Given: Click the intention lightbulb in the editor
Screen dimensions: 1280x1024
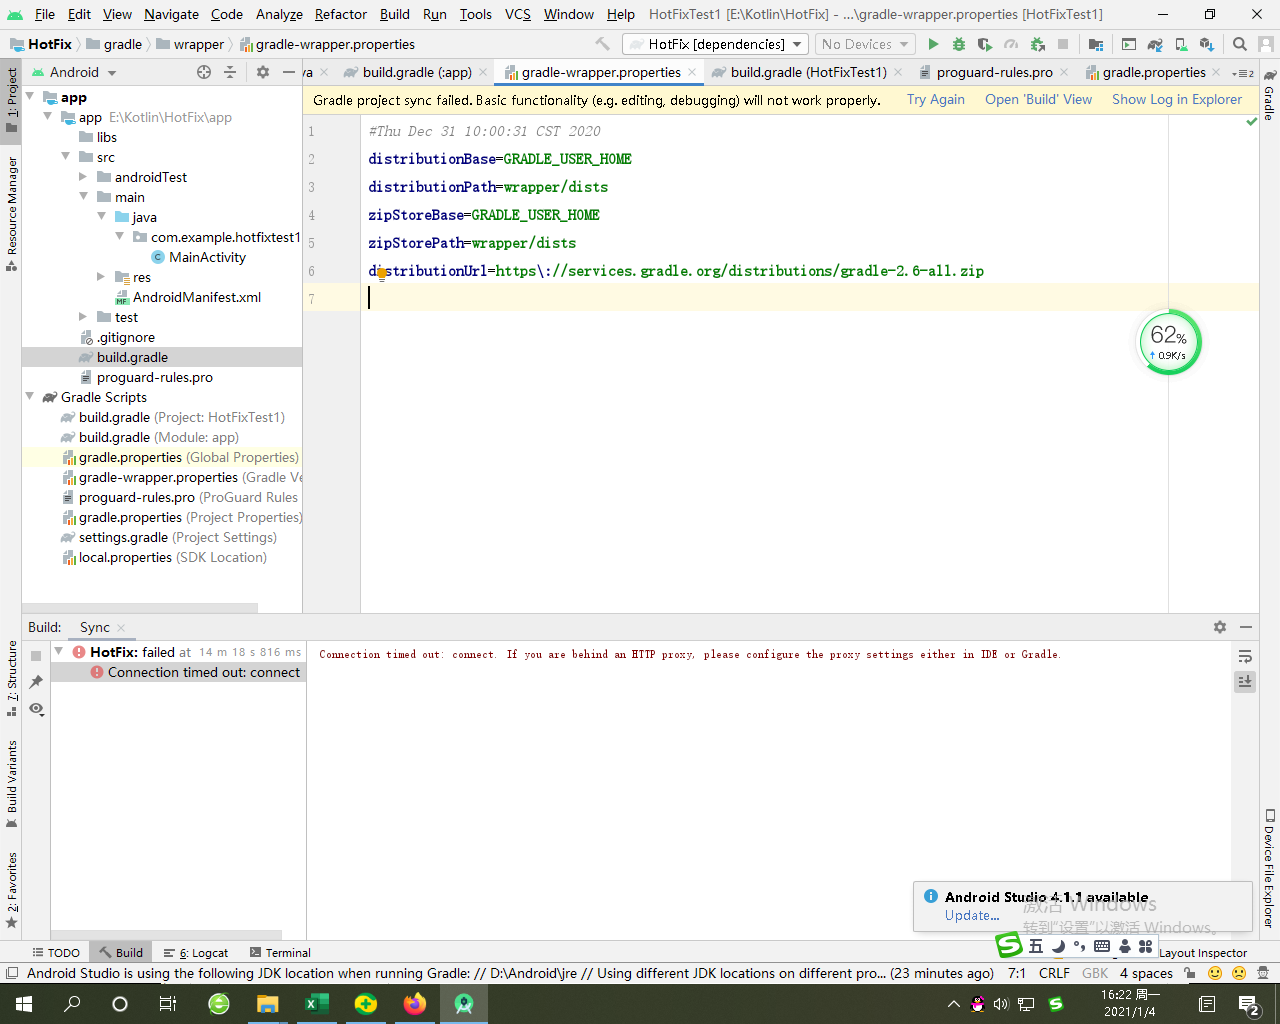Looking at the screenshot, I should point(381,274).
